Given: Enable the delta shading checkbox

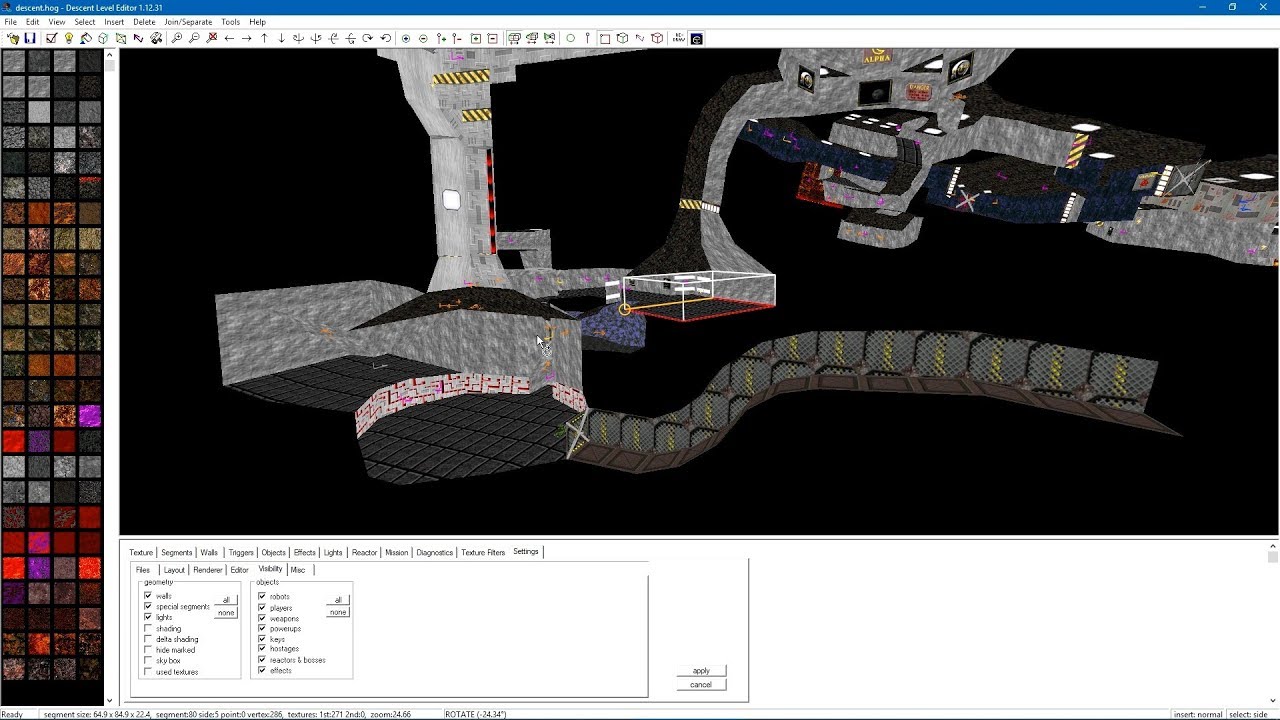Looking at the screenshot, I should click(x=148, y=639).
